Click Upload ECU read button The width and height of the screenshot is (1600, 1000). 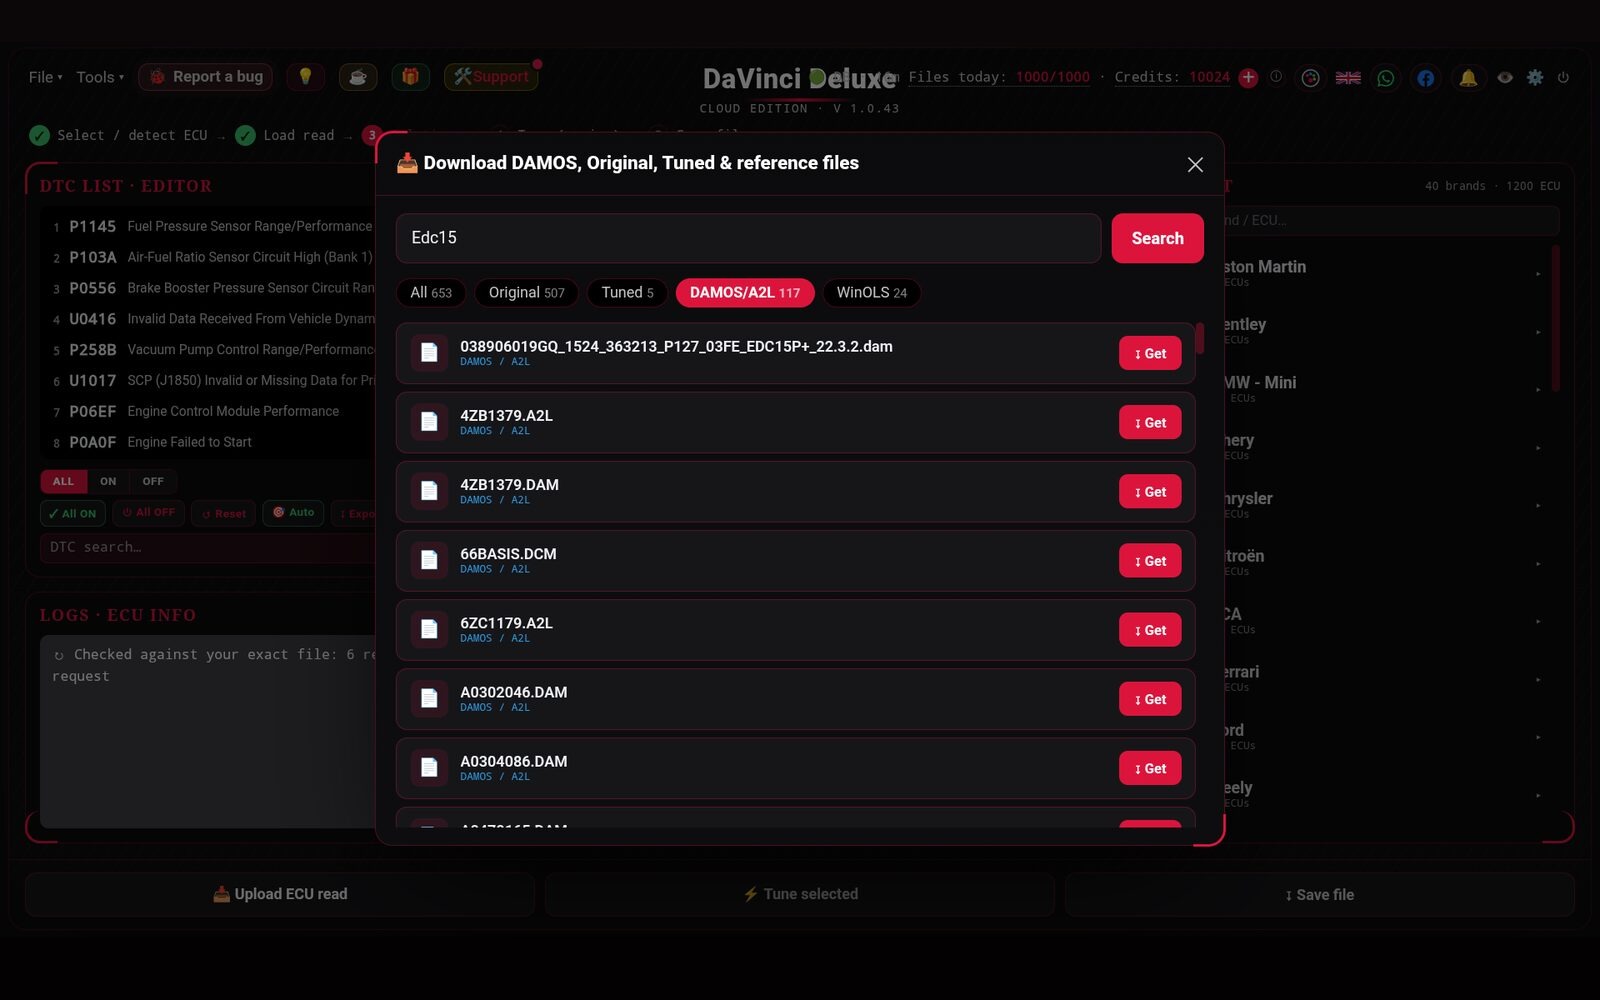pos(280,894)
